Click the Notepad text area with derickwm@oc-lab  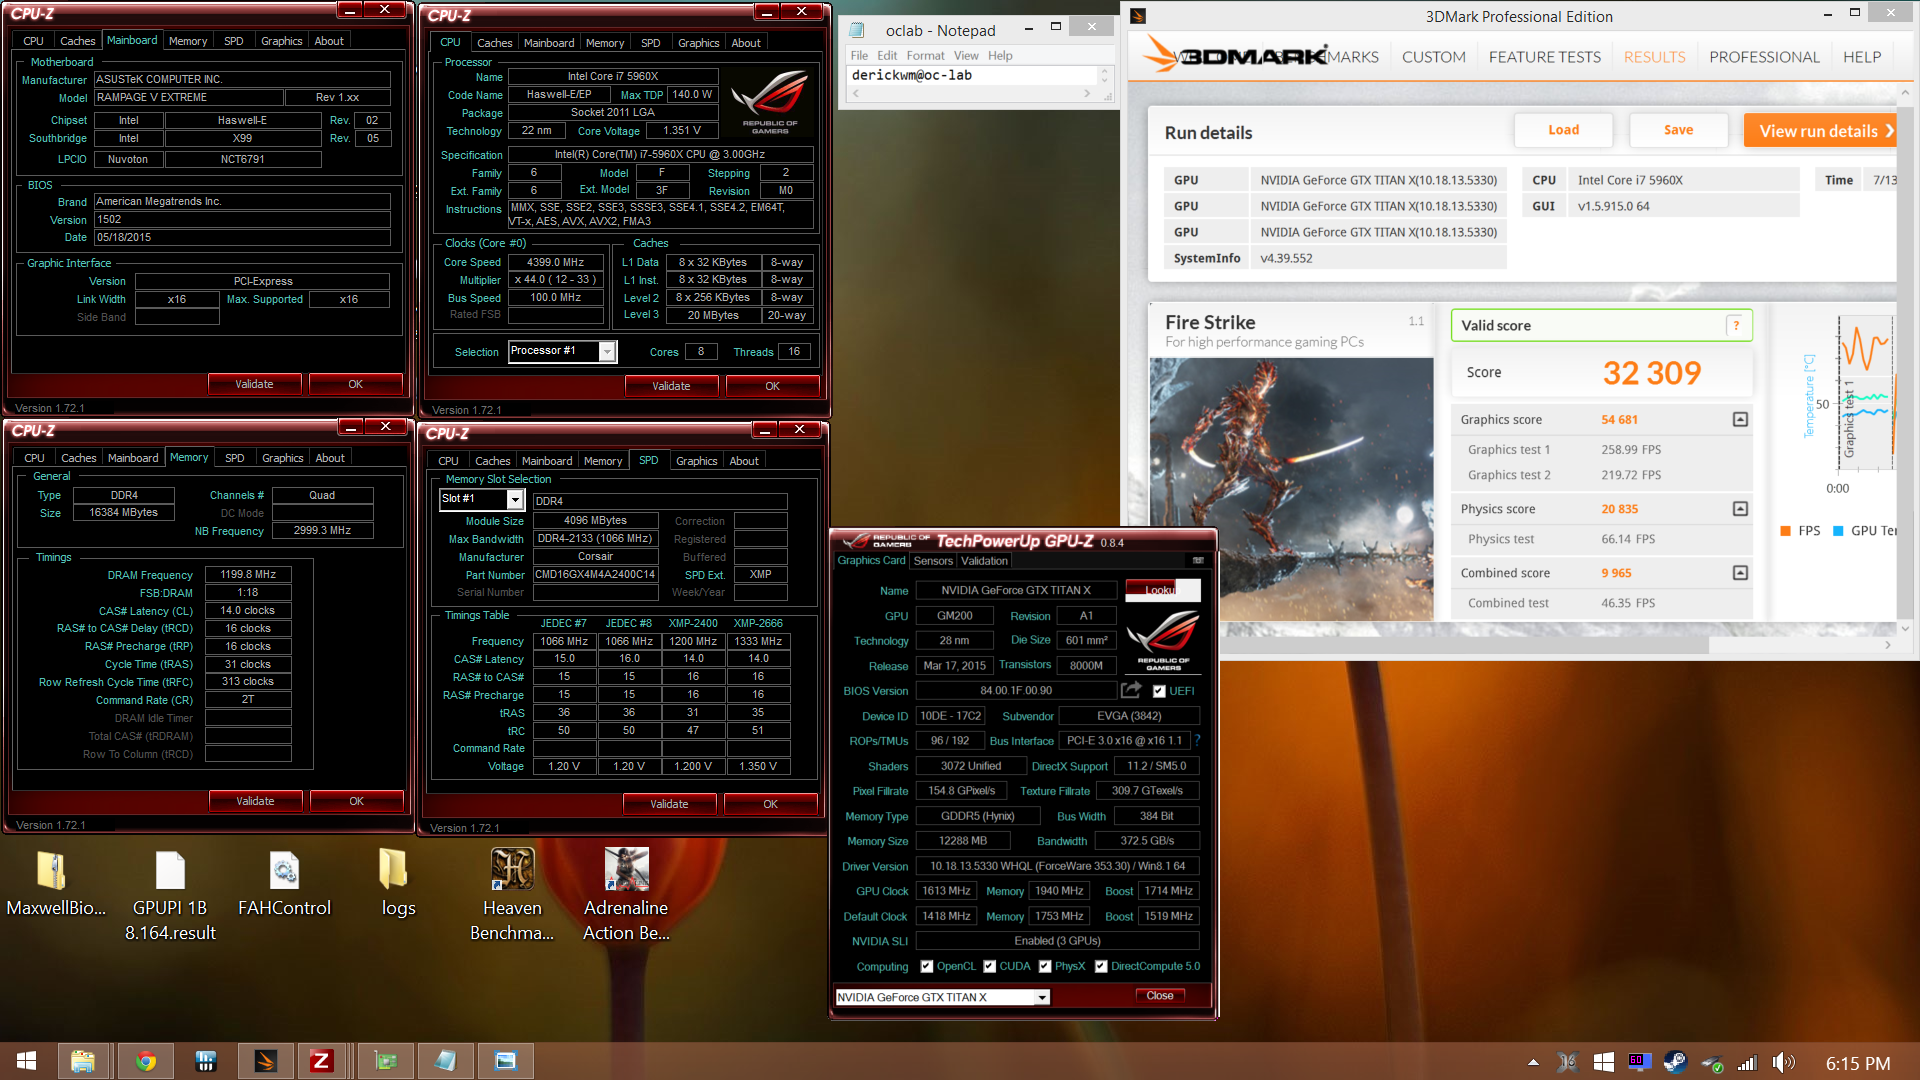coord(972,75)
